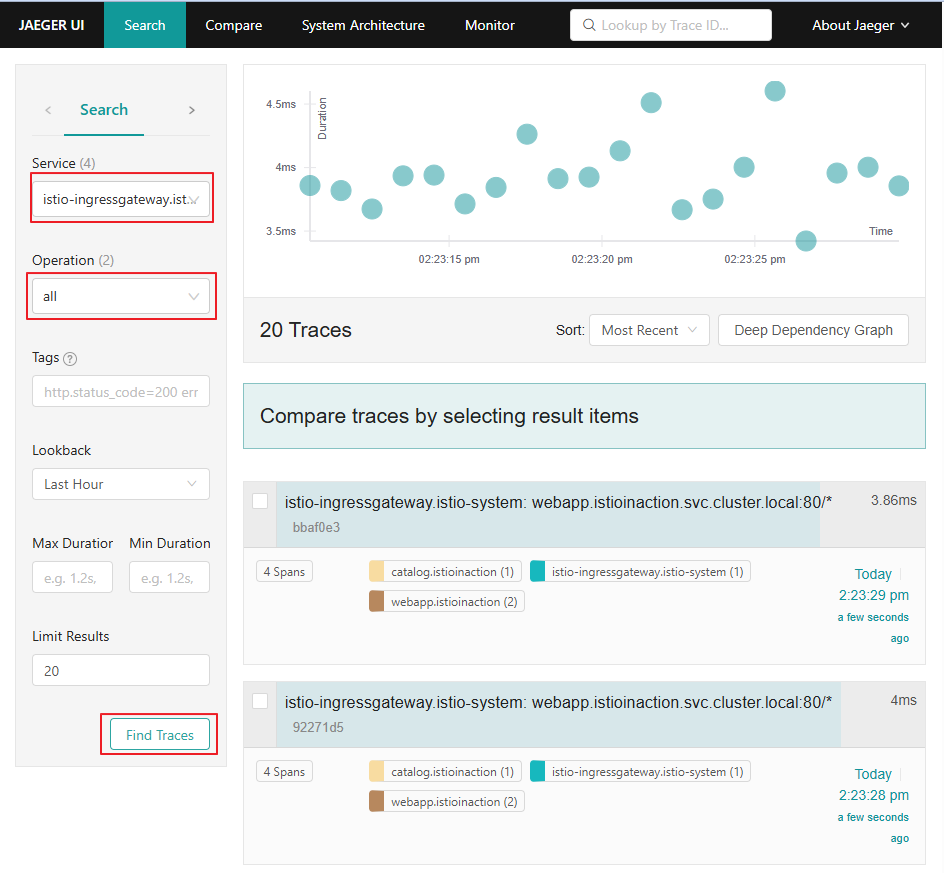This screenshot has height=873, width=944.
Task: Click the right arrow beside Search panel tab
Action: (191, 110)
